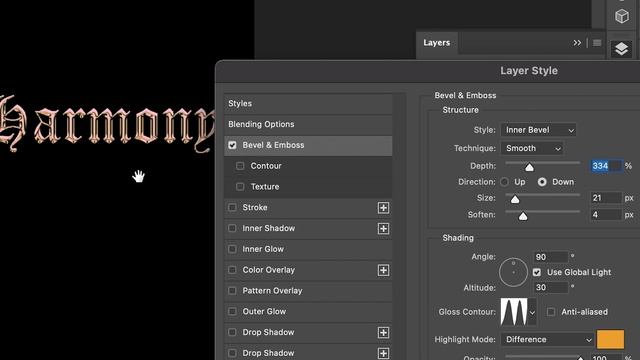
Task: Open the Color Overlay settings
Action: coord(308,270)
